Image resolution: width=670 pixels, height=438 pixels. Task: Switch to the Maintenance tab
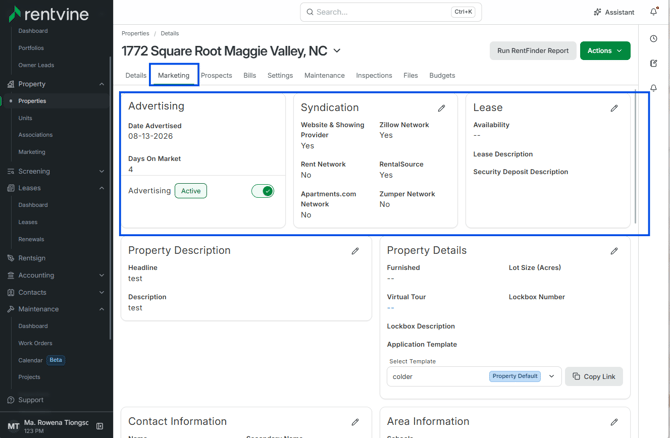(324, 76)
